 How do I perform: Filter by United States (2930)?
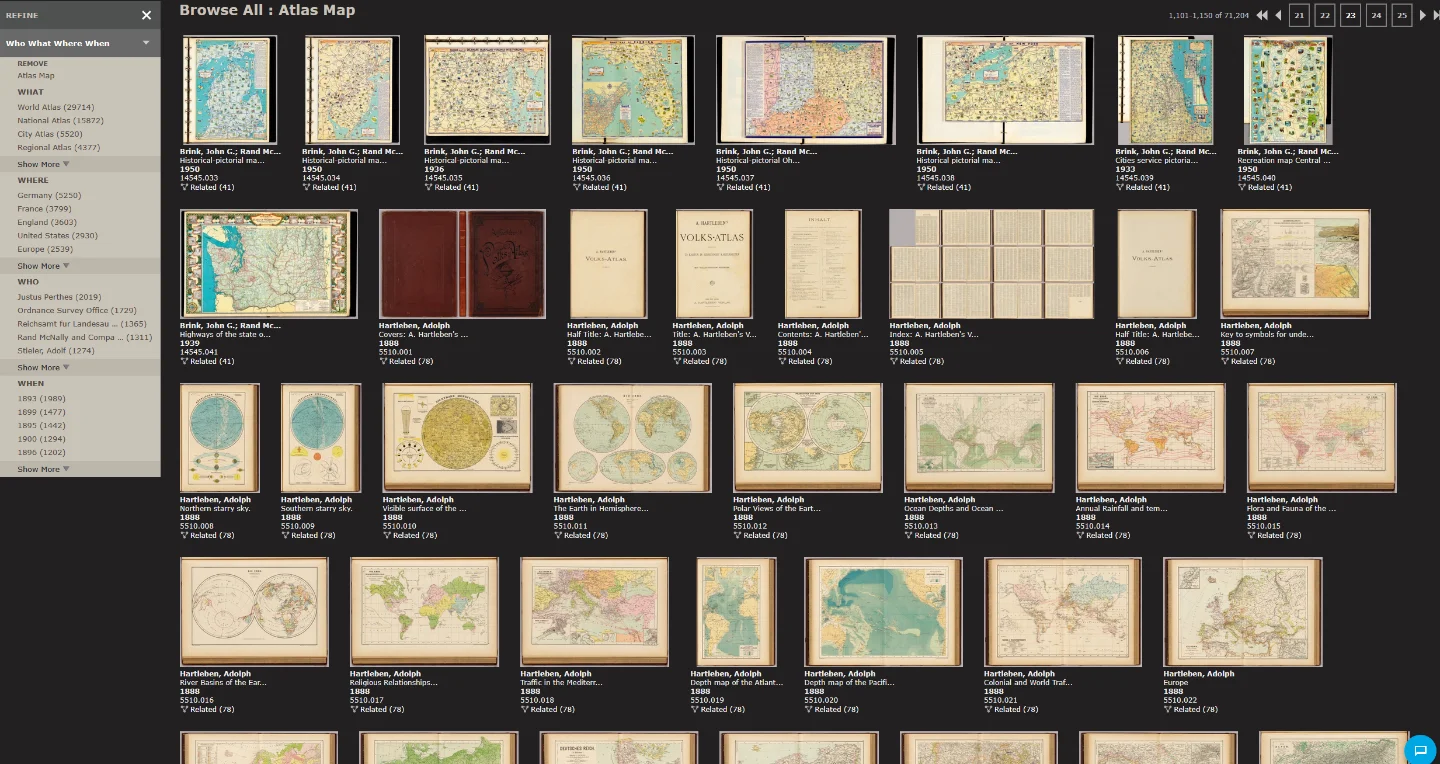click(x=57, y=236)
